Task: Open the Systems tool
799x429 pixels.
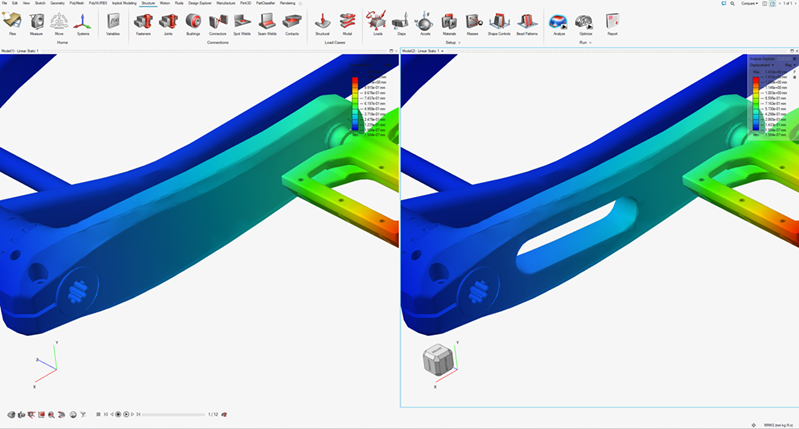Action: pos(83,24)
